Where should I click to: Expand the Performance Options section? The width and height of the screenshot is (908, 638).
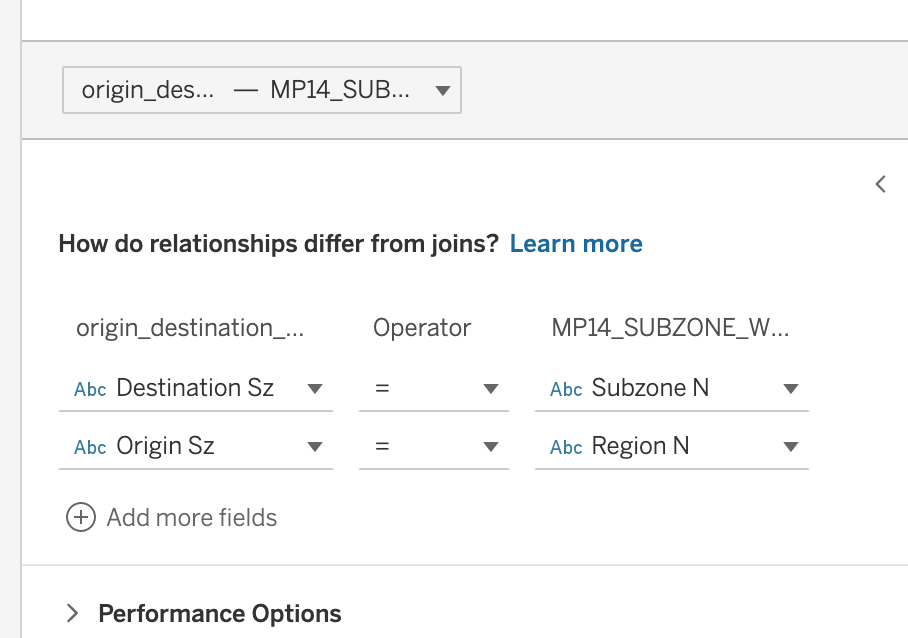72,613
